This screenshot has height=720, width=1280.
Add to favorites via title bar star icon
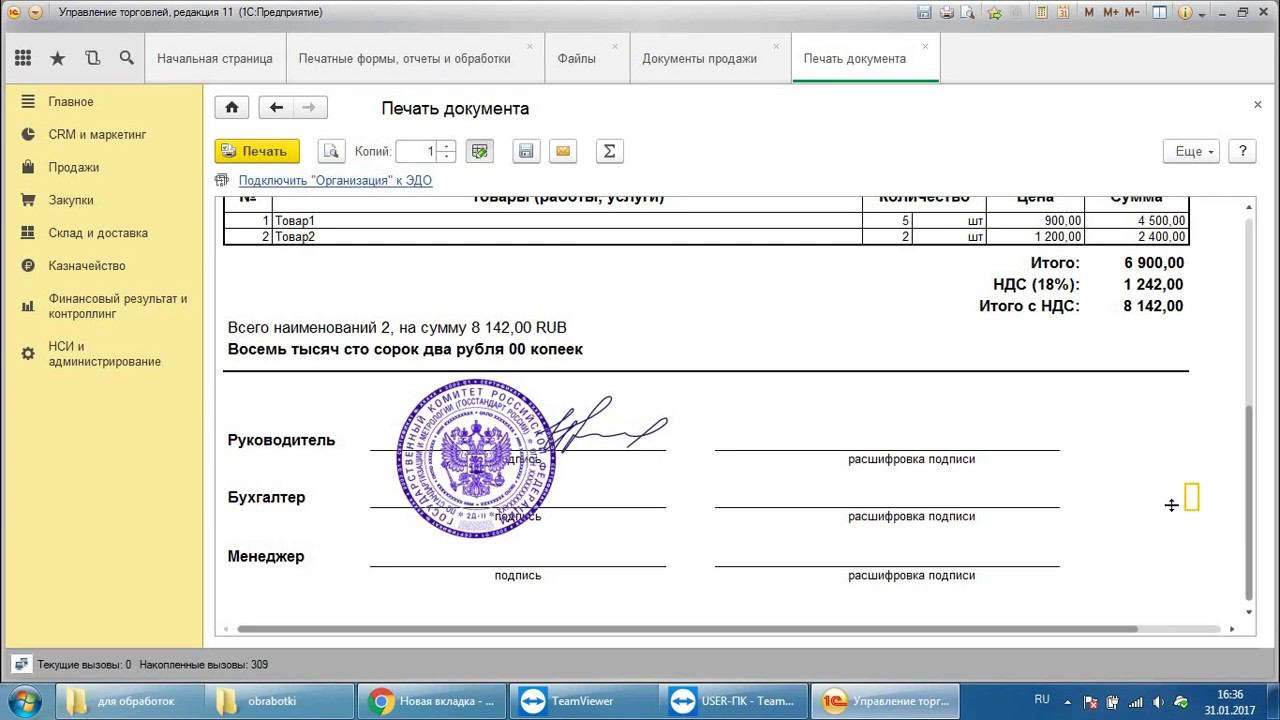[994, 13]
